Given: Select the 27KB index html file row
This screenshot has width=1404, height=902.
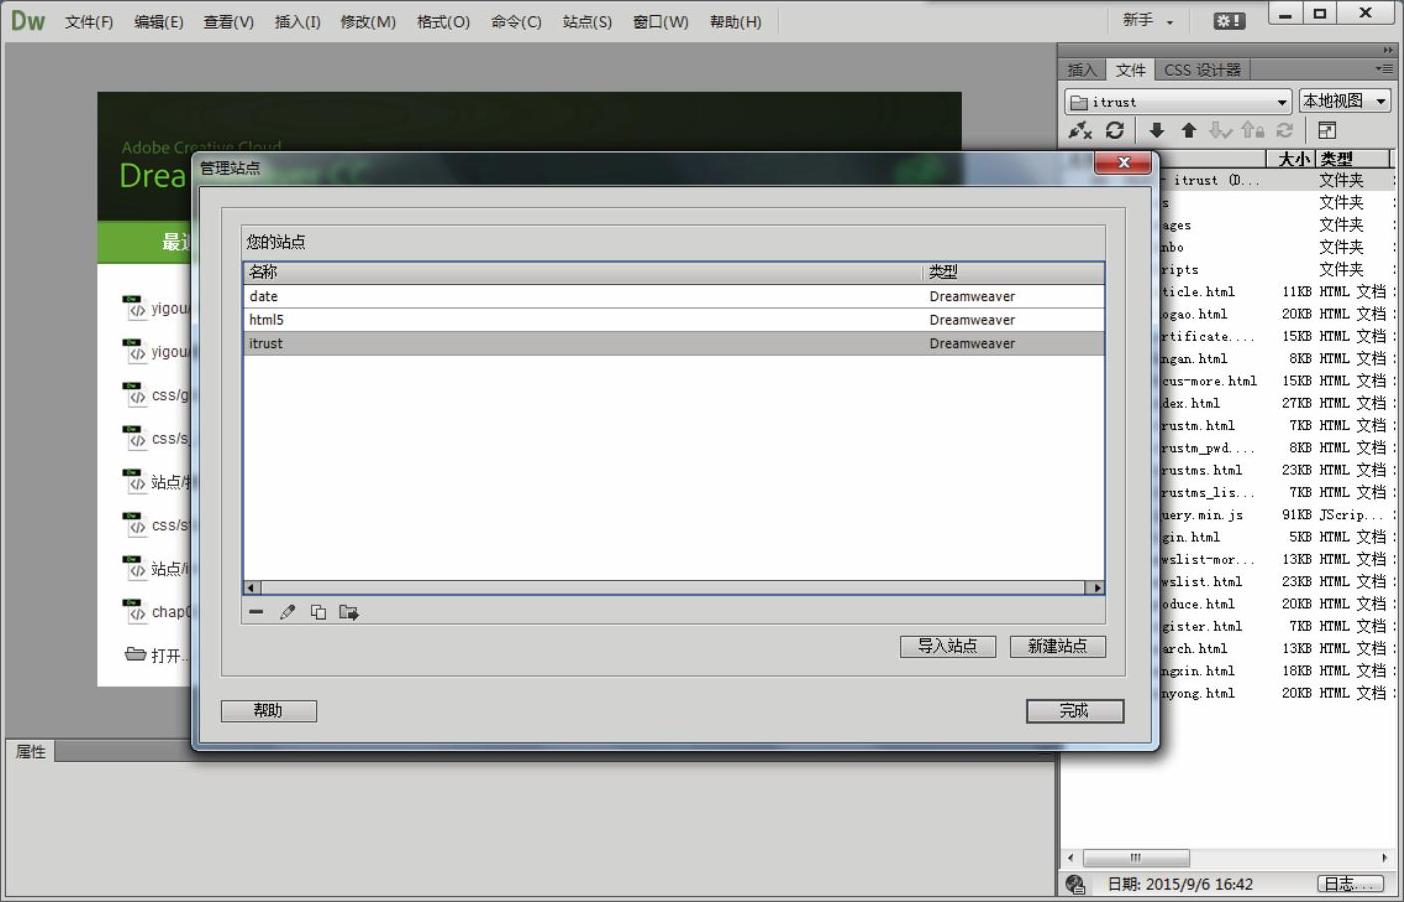Looking at the screenshot, I should 1277,403.
